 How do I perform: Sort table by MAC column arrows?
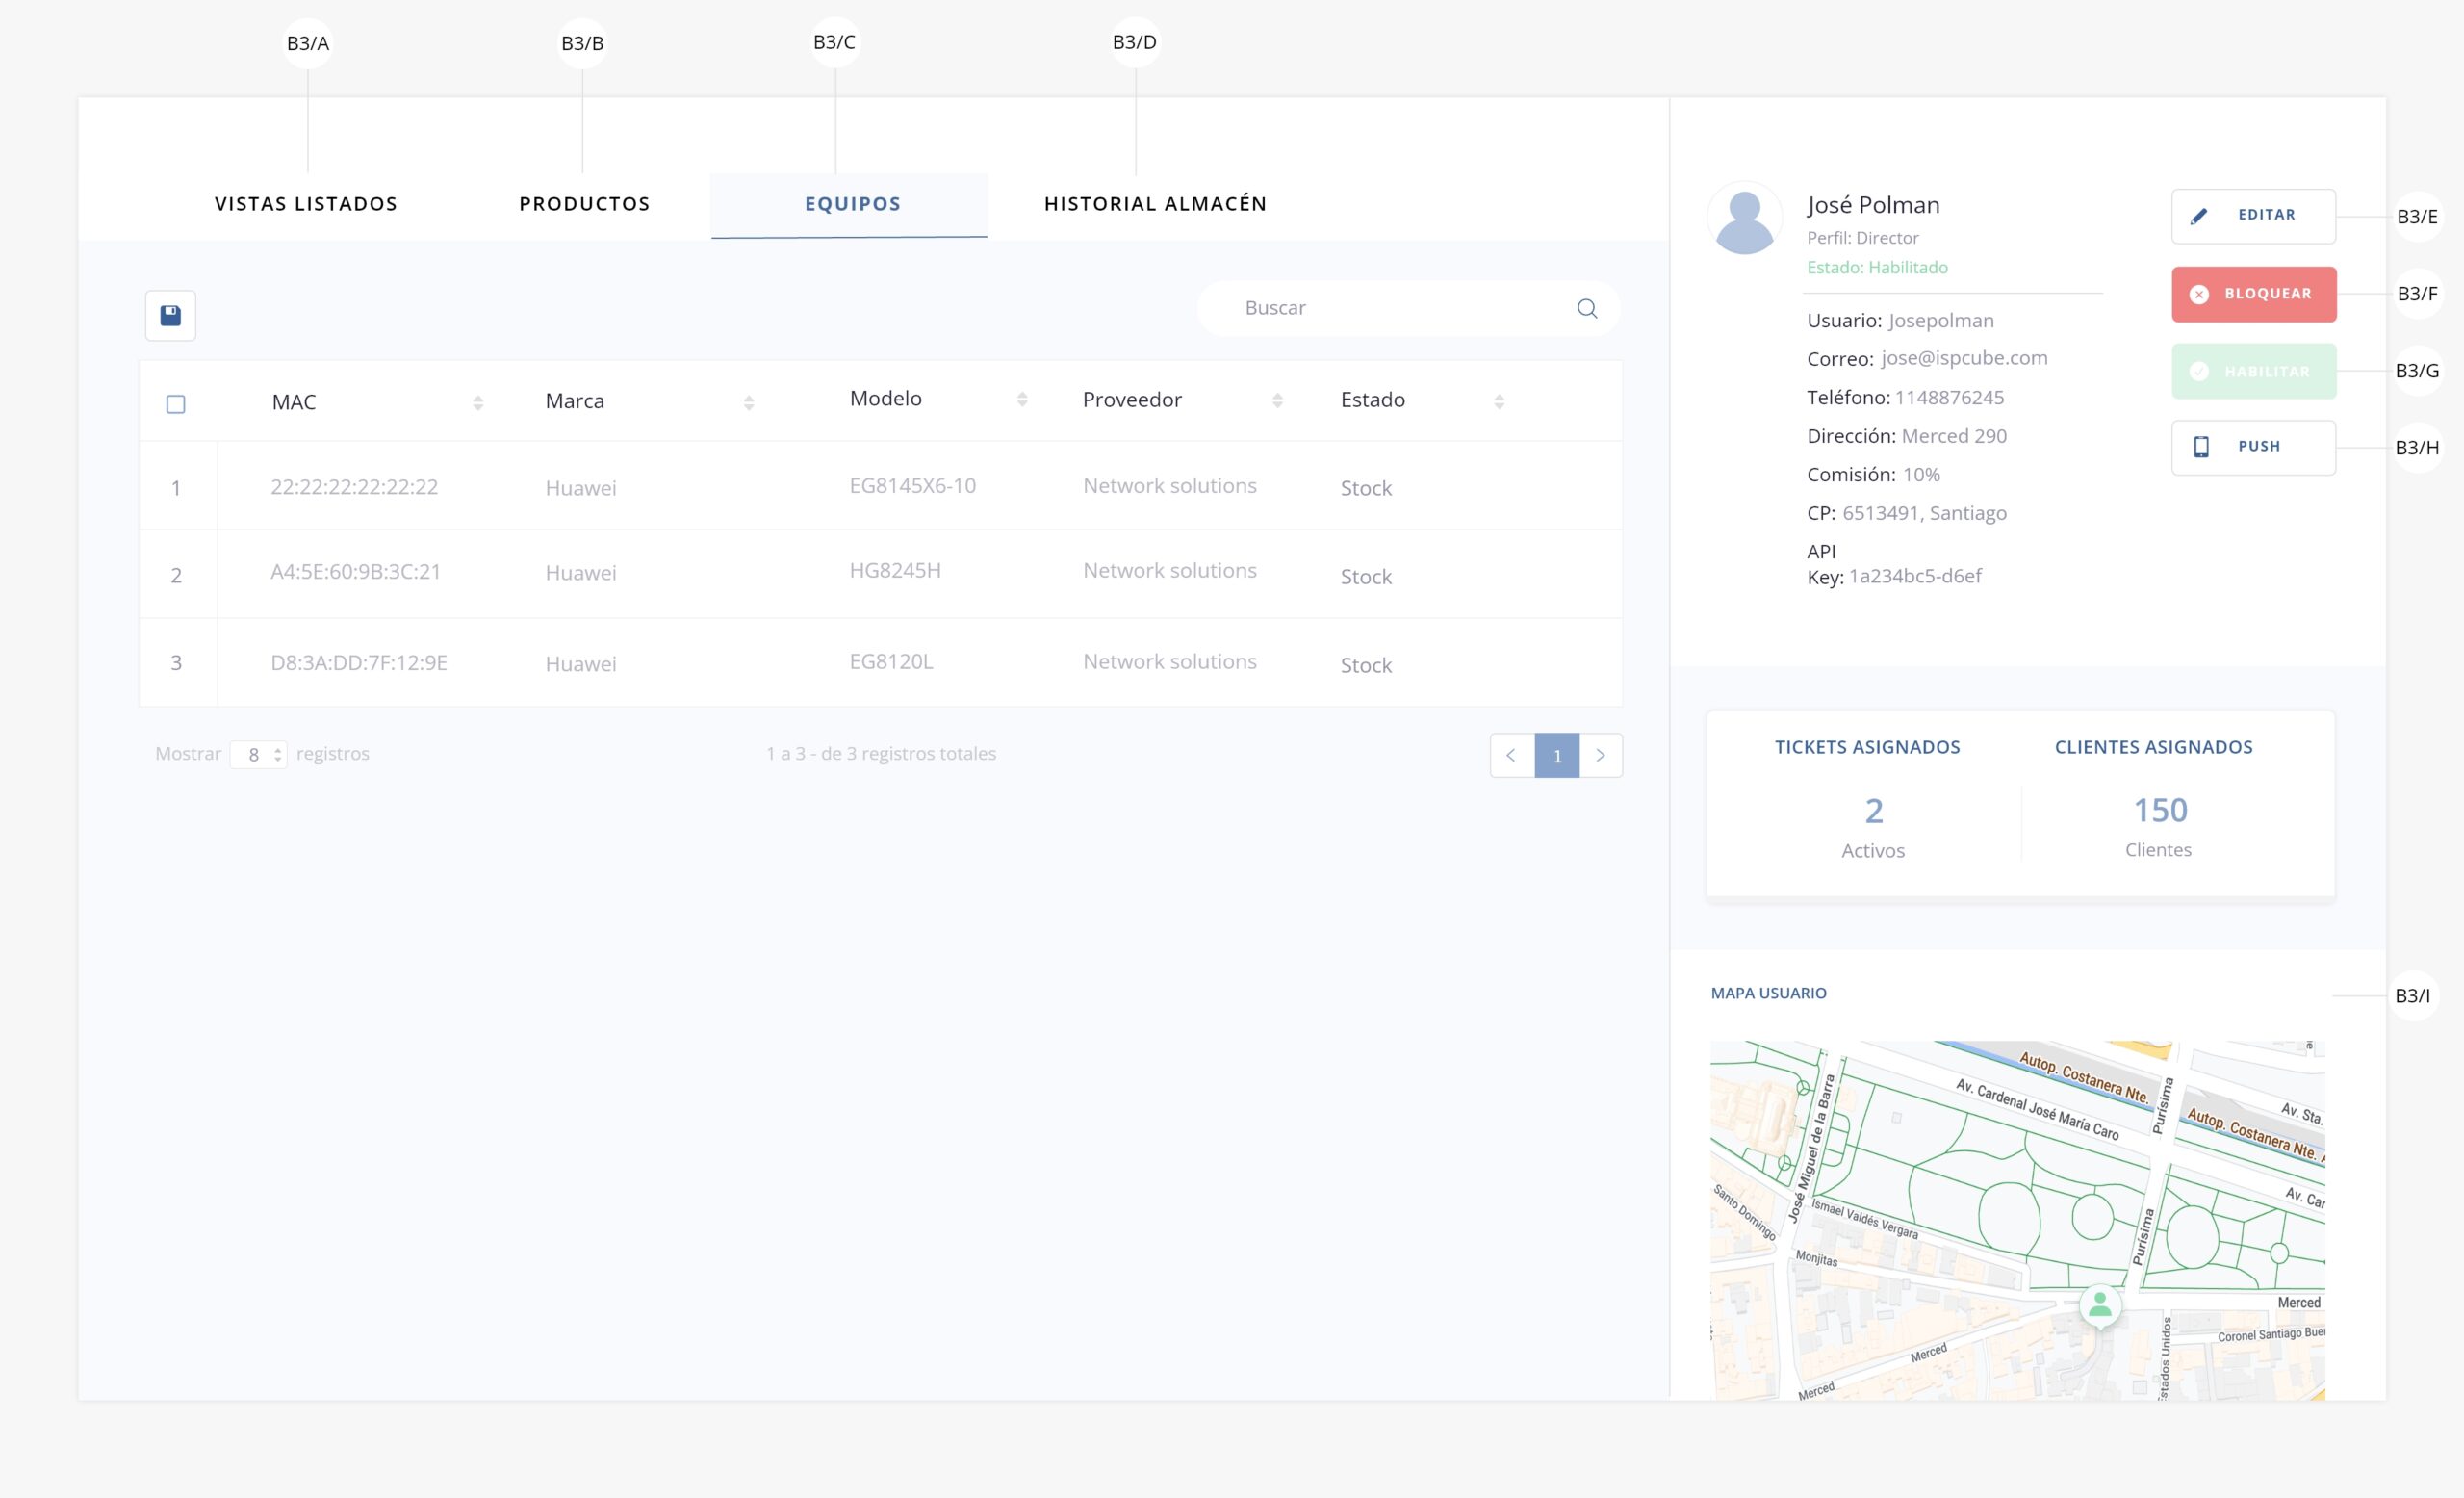point(478,403)
